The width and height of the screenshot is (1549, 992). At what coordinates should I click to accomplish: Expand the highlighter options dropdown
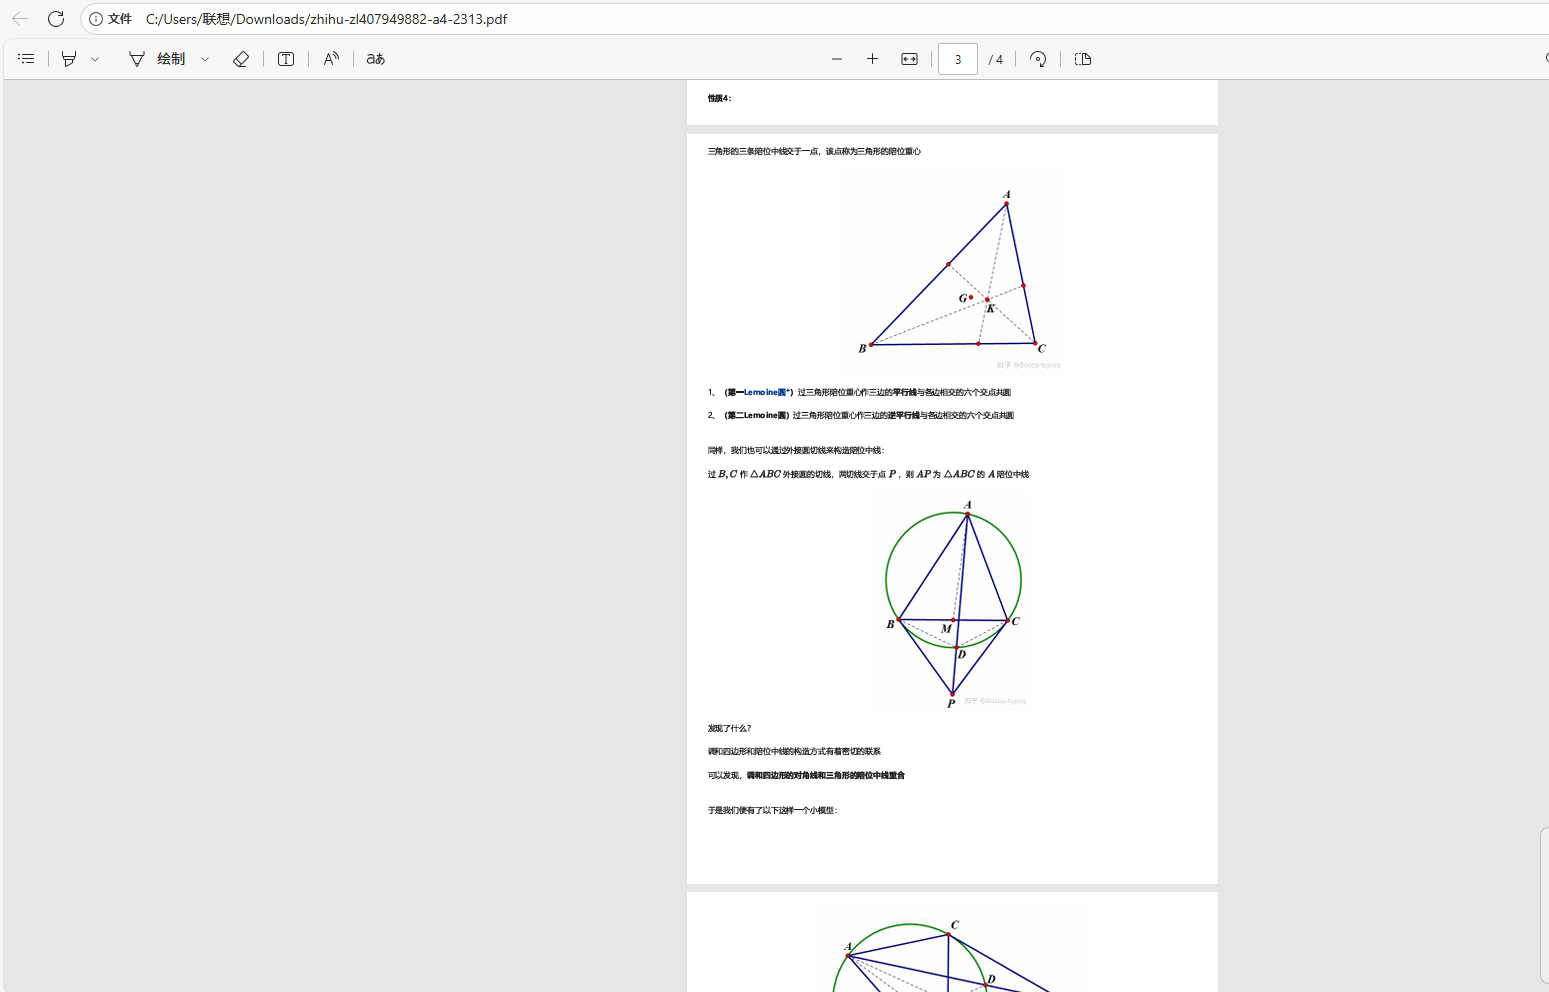(x=95, y=59)
